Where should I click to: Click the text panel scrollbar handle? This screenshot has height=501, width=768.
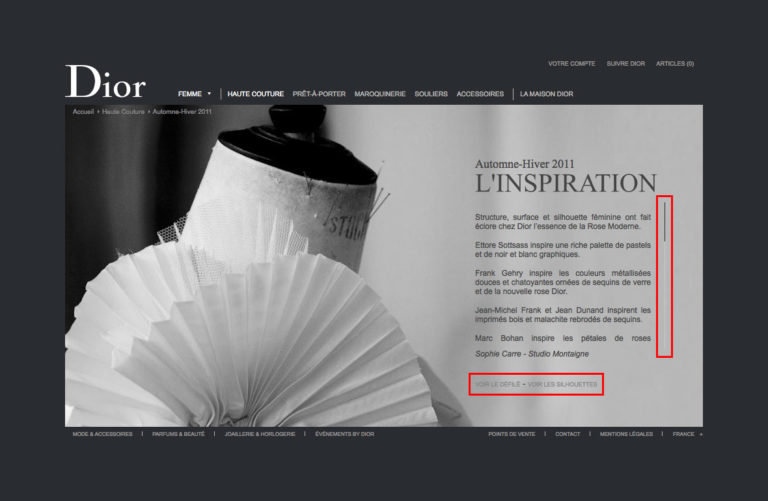[x=665, y=222]
